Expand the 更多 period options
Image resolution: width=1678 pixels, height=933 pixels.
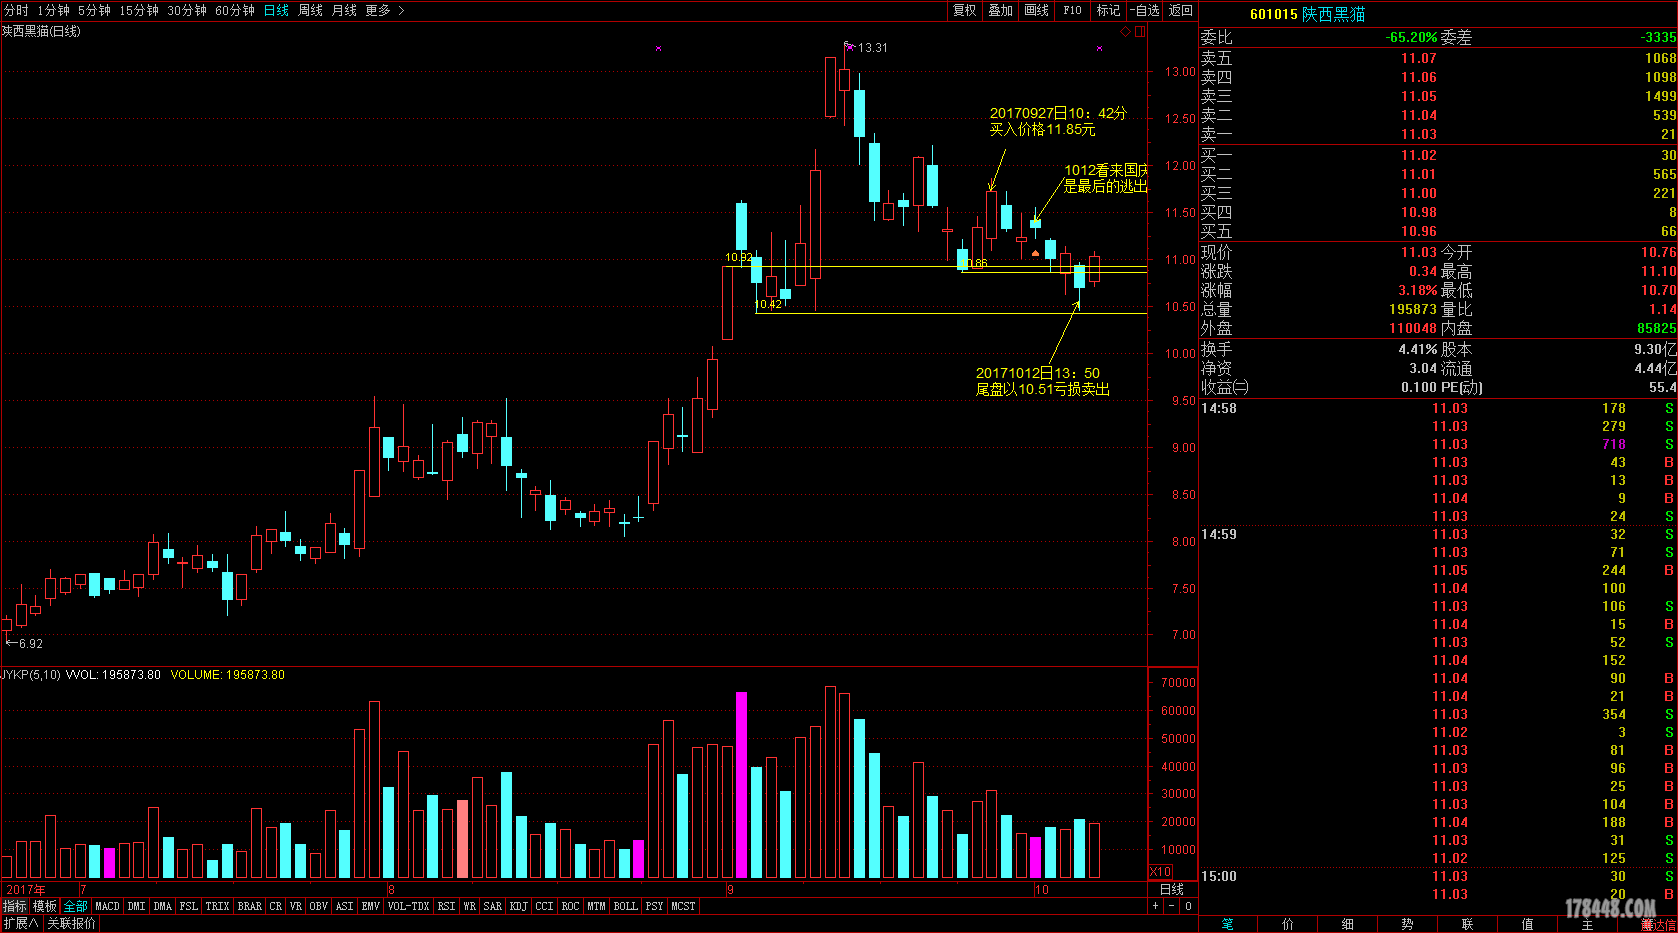[385, 10]
